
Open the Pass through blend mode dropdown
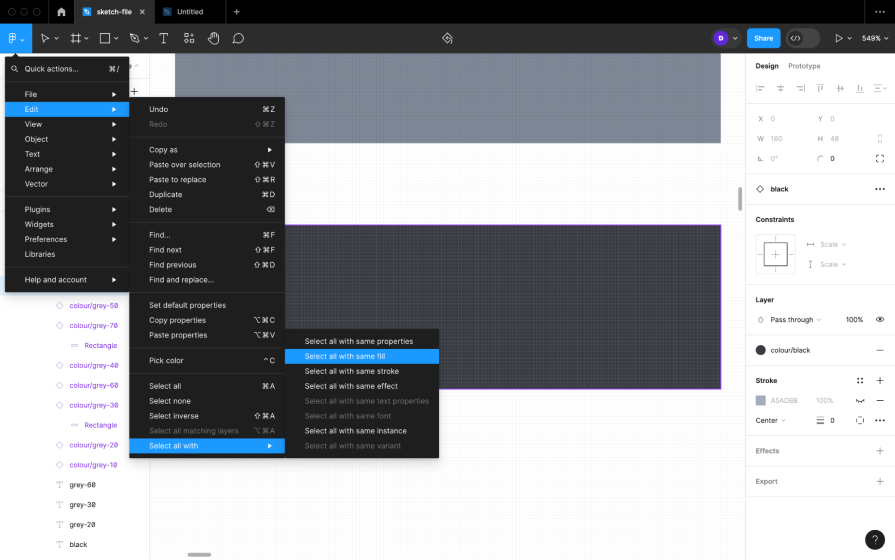tap(794, 320)
